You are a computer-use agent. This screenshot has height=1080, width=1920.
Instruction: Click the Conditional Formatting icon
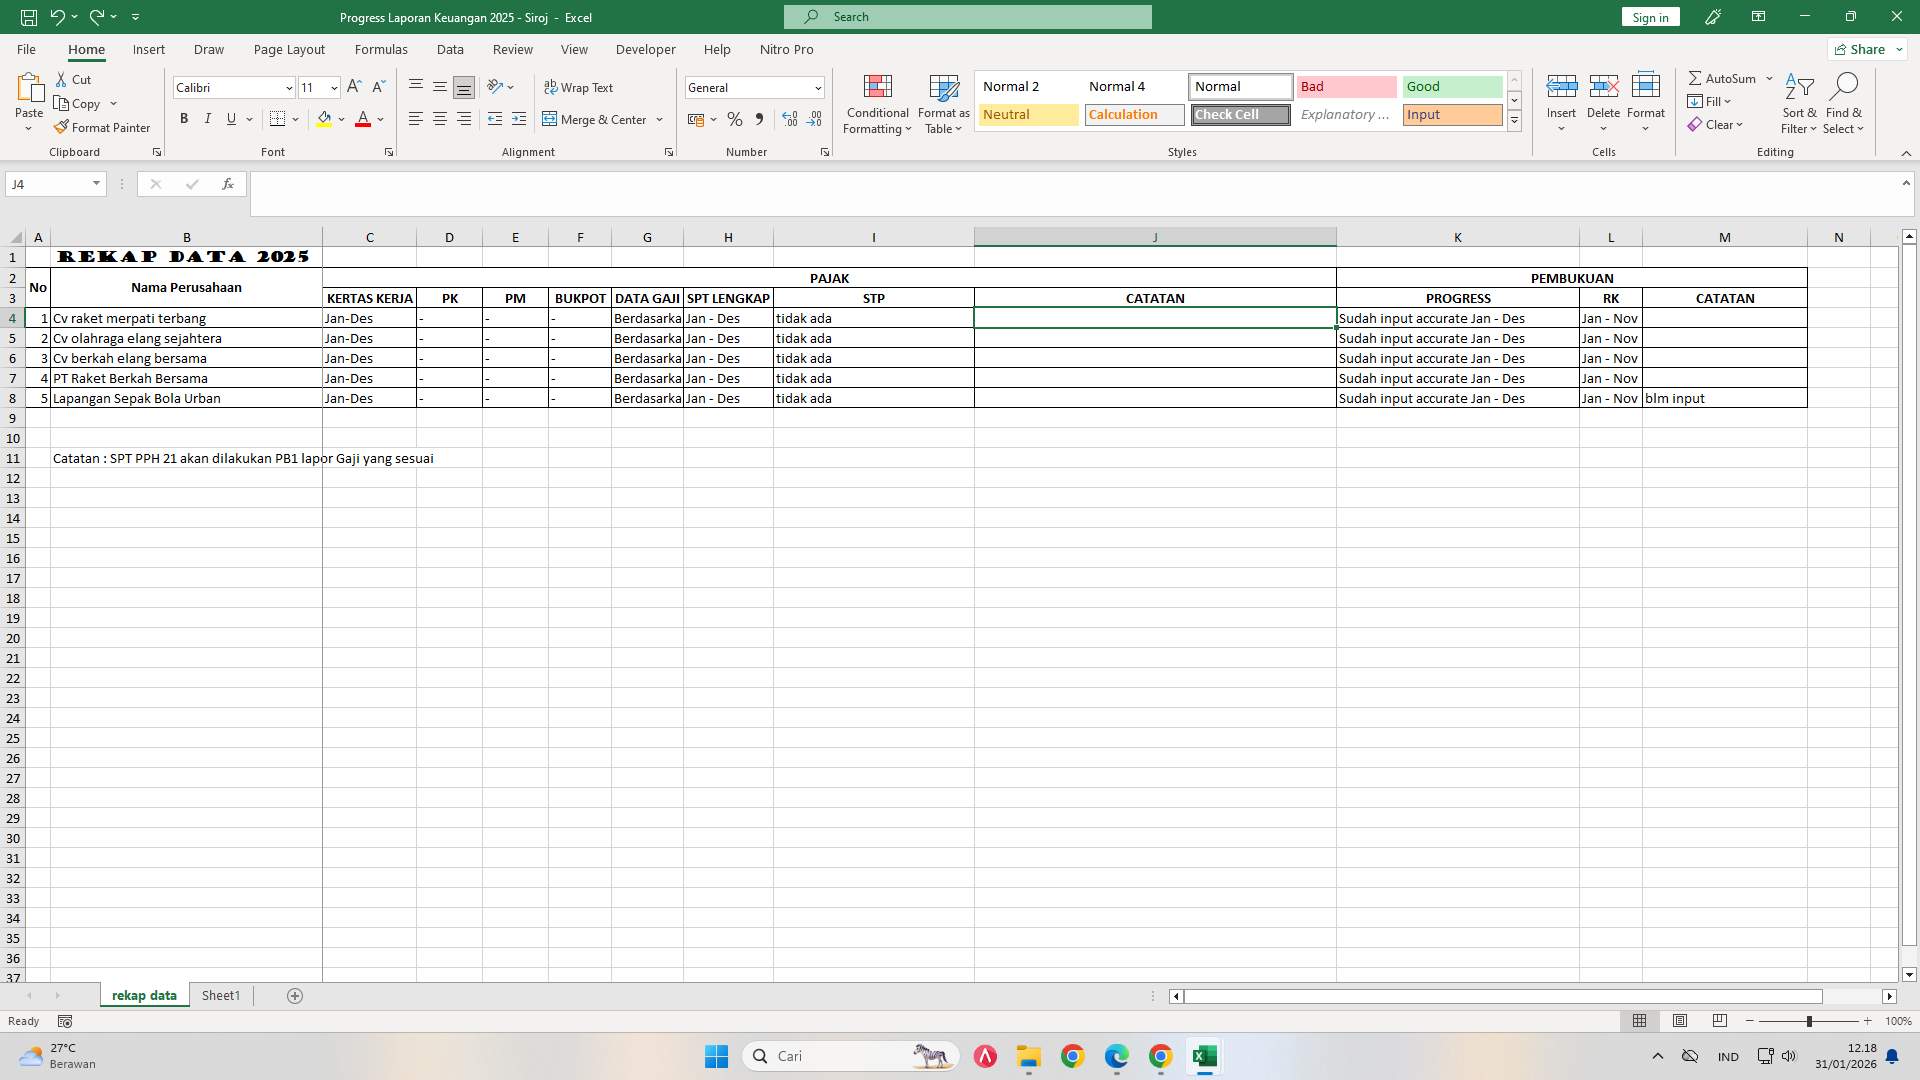point(877,88)
